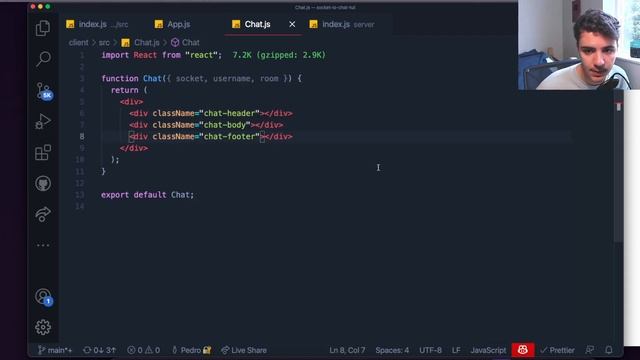The width and height of the screenshot is (640, 360).
Task: Click the Prettier status item
Action: click(557, 350)
